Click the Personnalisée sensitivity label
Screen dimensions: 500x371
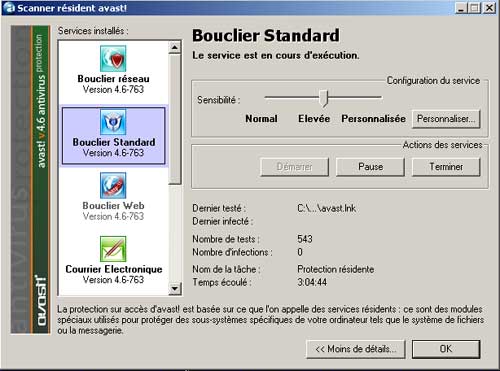[x=373, y=119]
